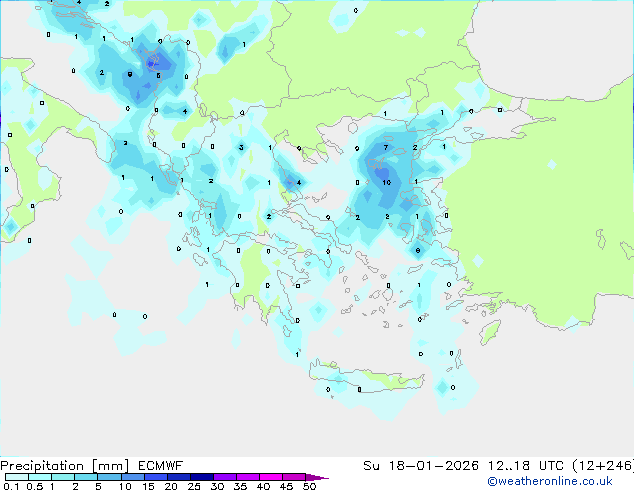Click the "35" legend tick label
Viewport: 634px width, 490px height.
point(240,486)
